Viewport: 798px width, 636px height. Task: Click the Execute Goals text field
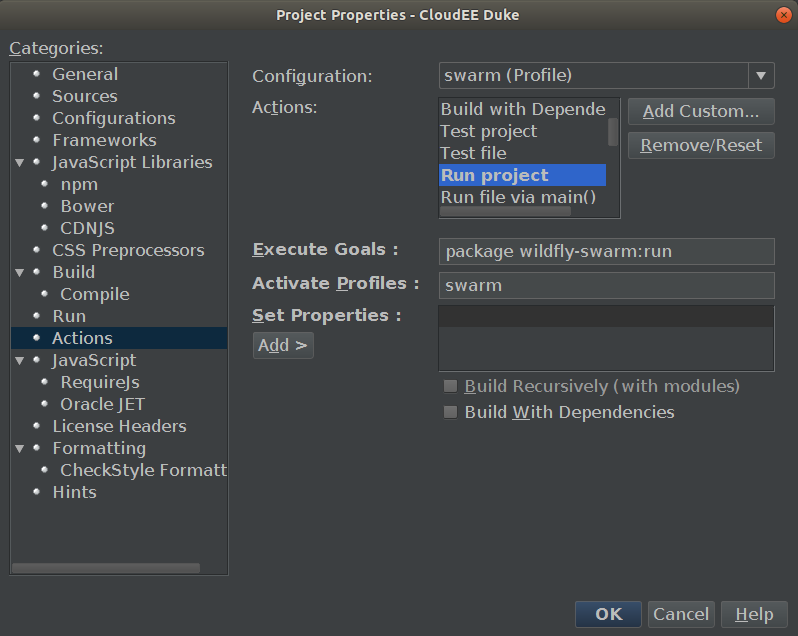click(606, 251)
